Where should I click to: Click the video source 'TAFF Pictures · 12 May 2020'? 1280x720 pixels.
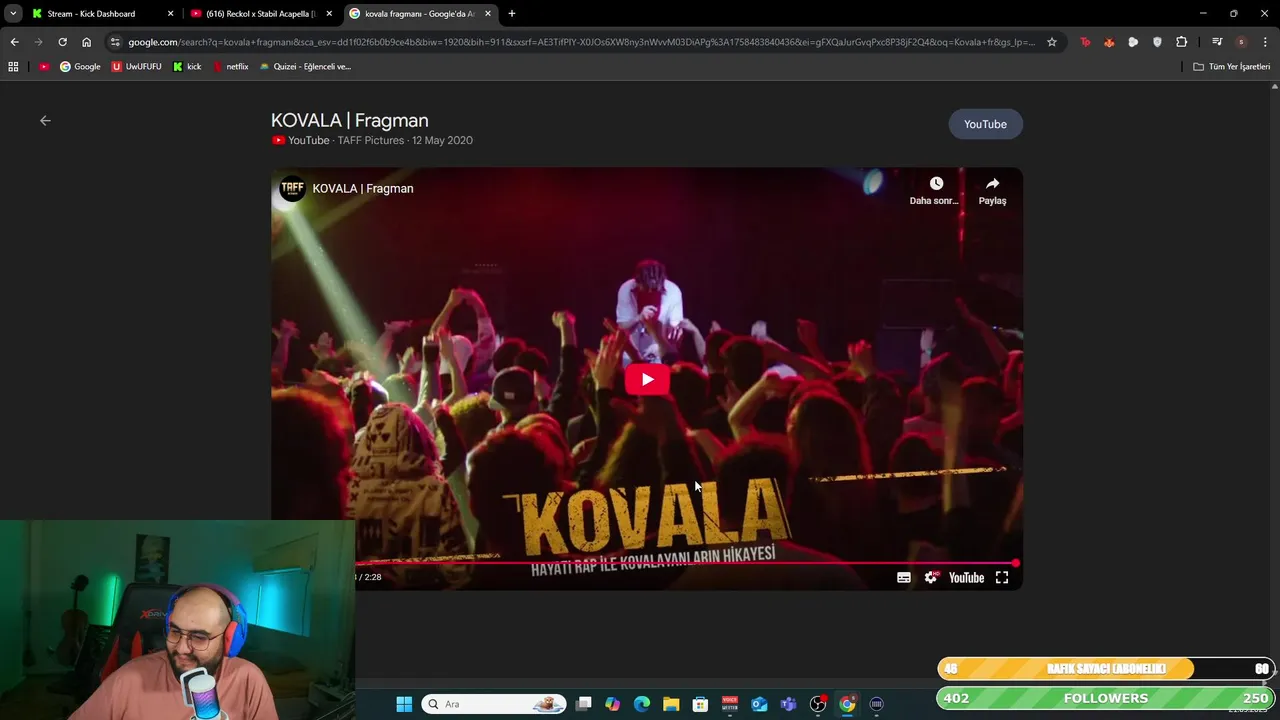(x=405, y=140)
